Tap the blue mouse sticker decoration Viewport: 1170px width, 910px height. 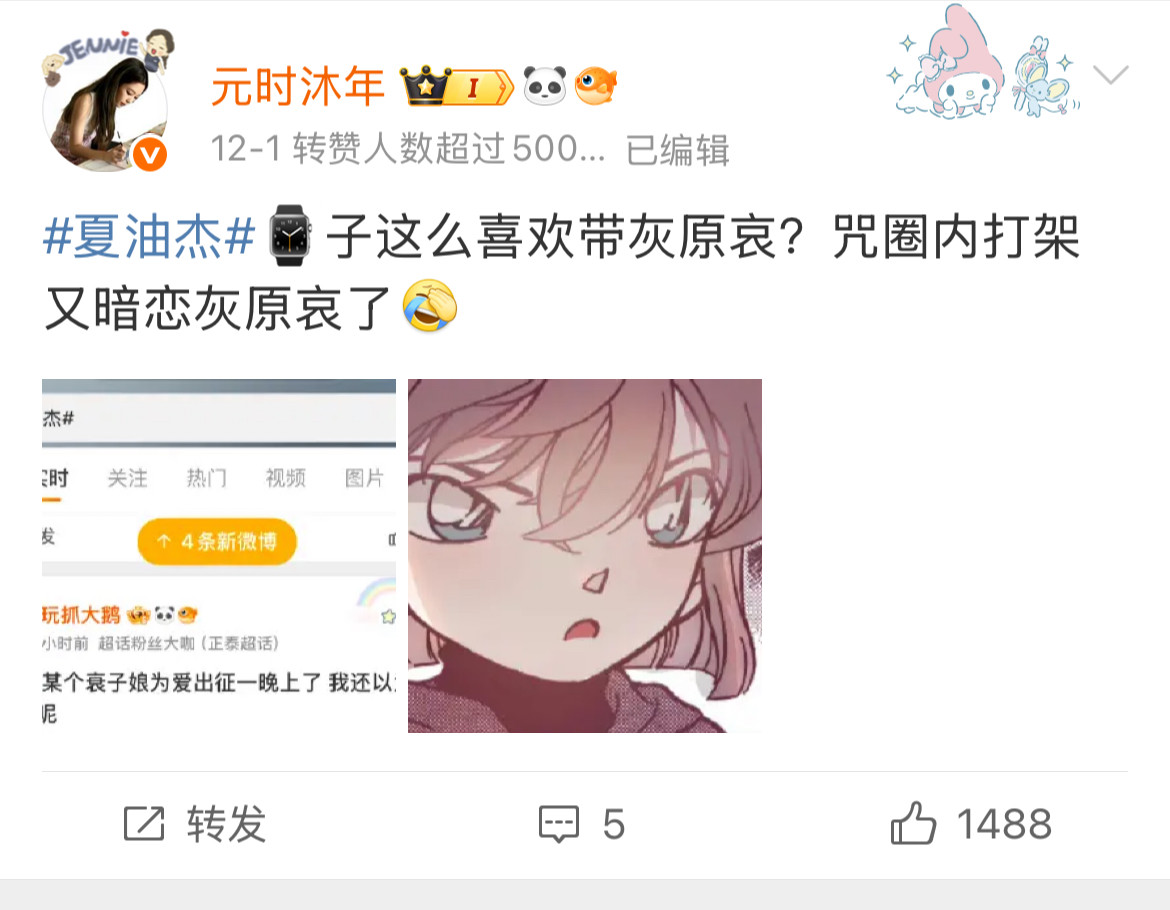[x=1042, y=76]
